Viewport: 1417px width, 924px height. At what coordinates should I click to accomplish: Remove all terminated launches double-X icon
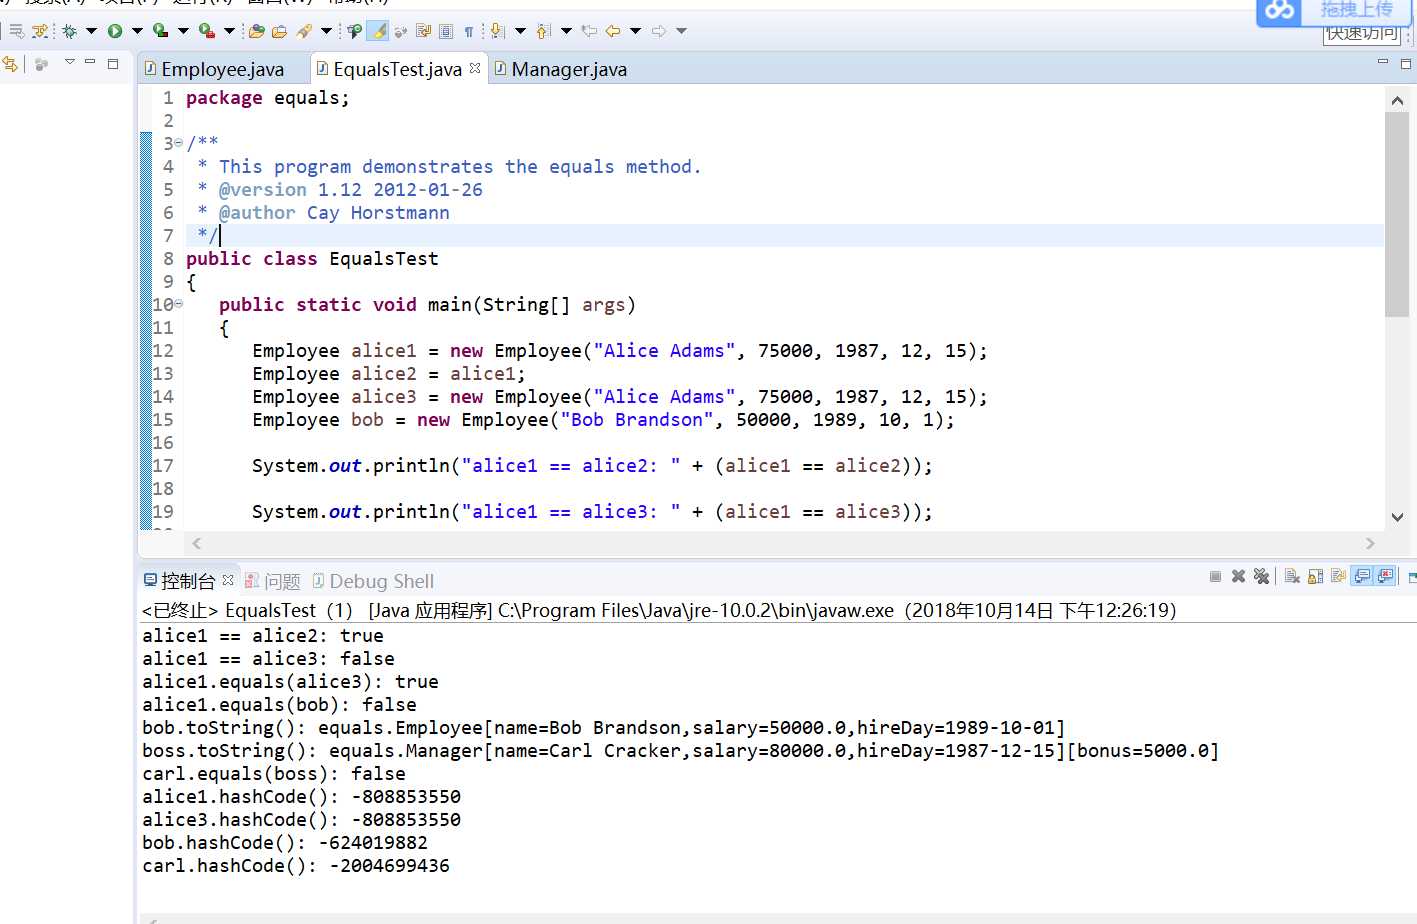coord(1261,576)
